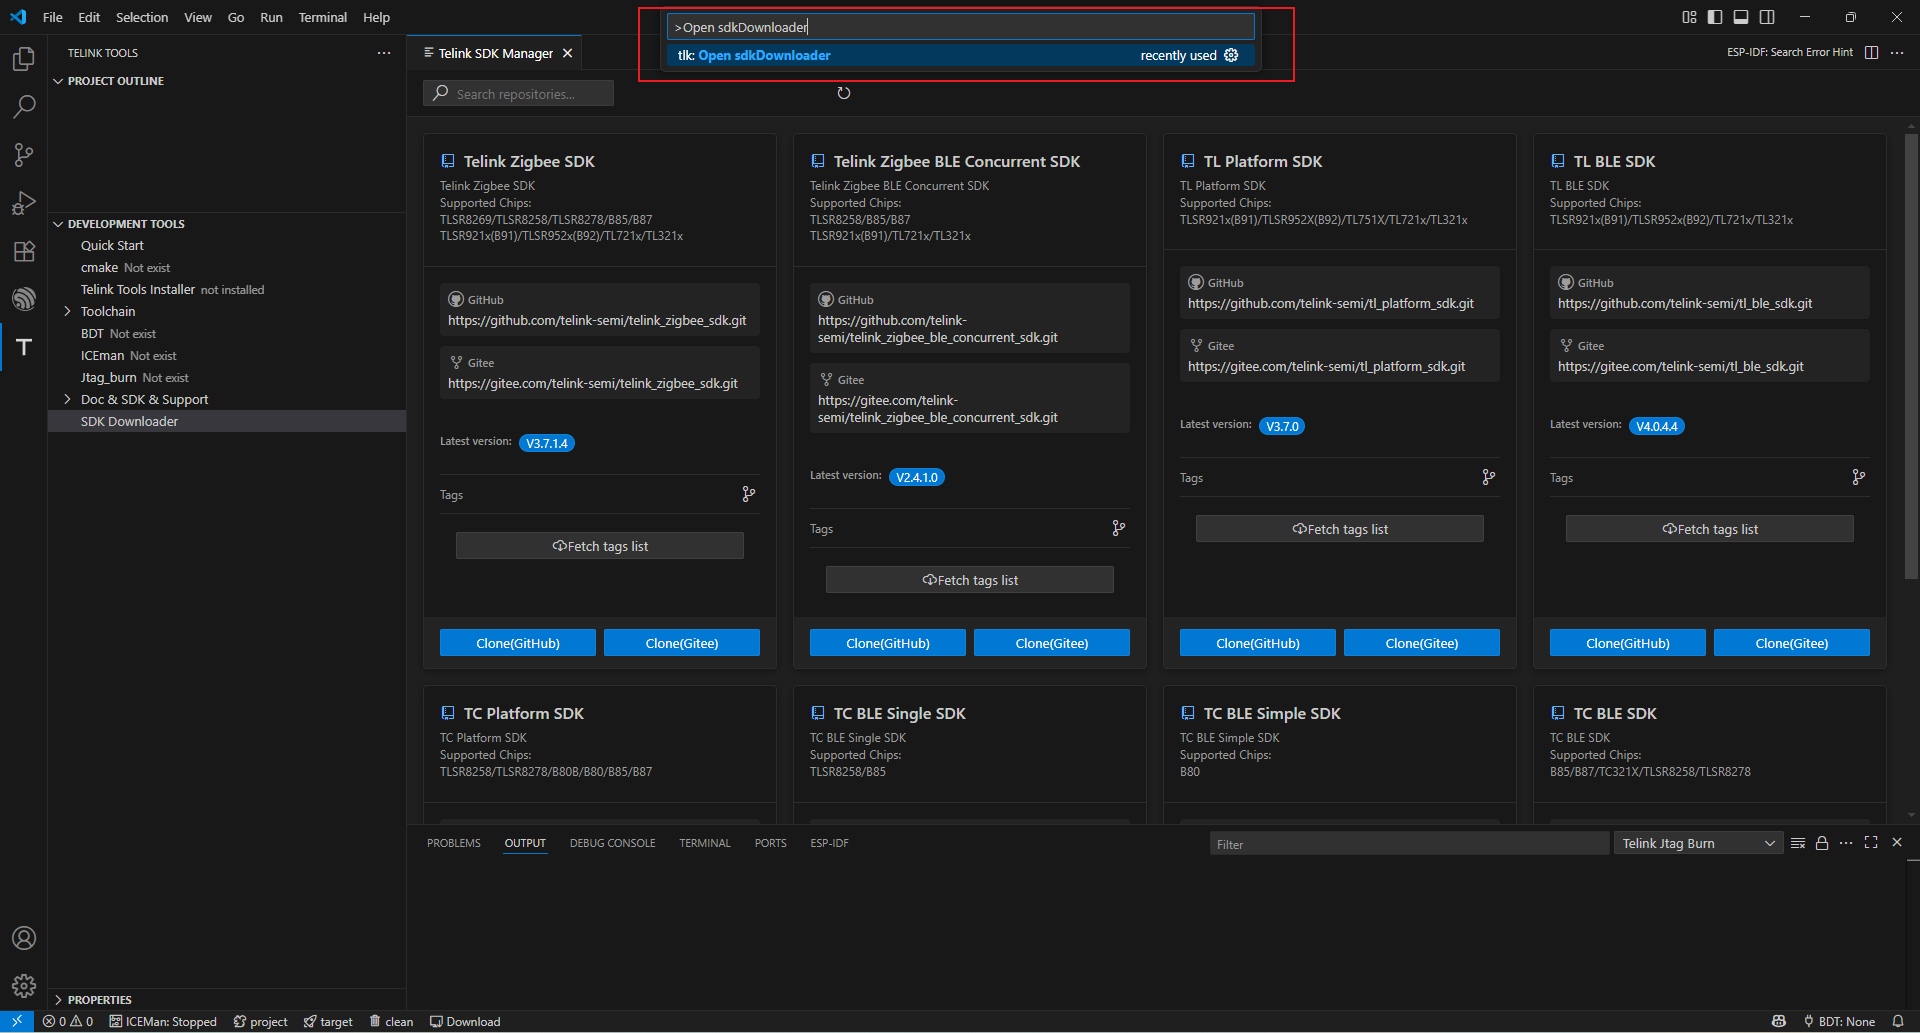Open the Terminal menu
The width and height of the screenshot is (1920, 1033).
(322, 17)
